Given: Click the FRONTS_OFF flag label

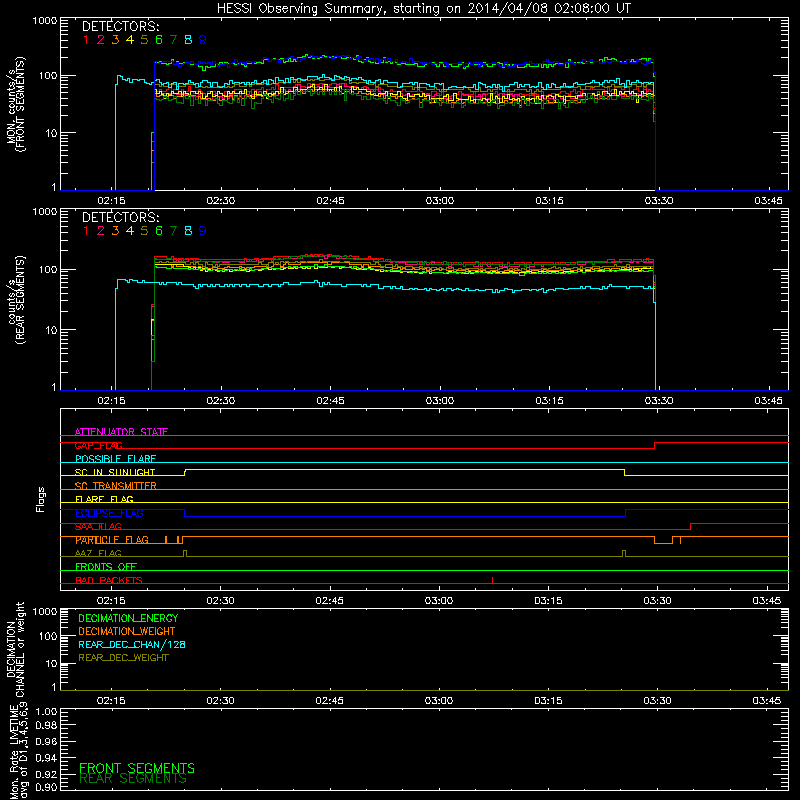Looking at the screenshot, I should [106, 567].
